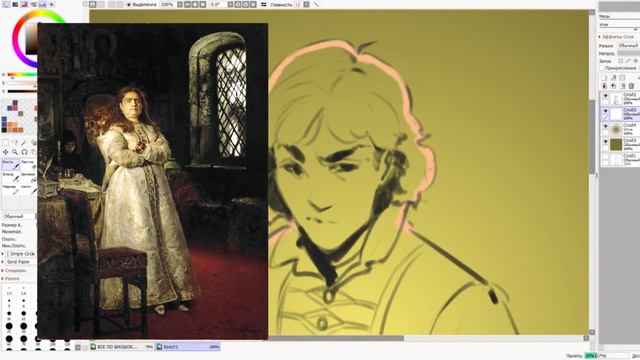Select the lasso selection tool
This screenshot has width=640, height=360.
[x=15, y=142]
